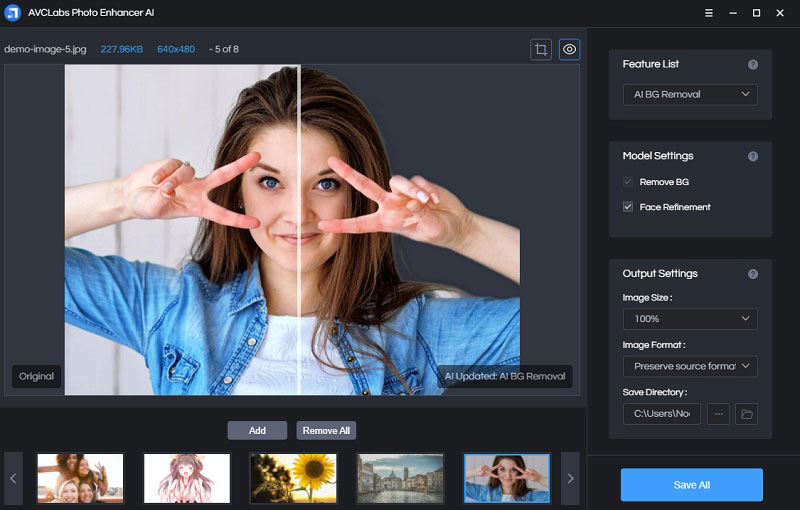Open the Image Size 100% dropdown

coord(690,319)
